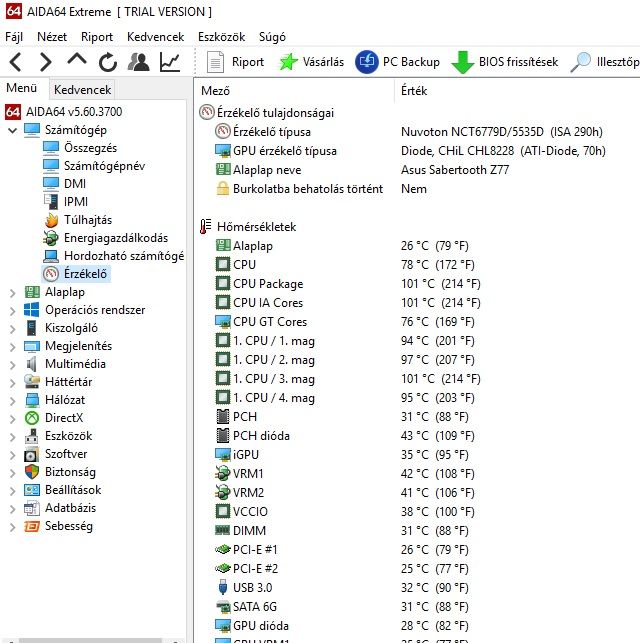Open the Eszközök menu

point(221,37)
